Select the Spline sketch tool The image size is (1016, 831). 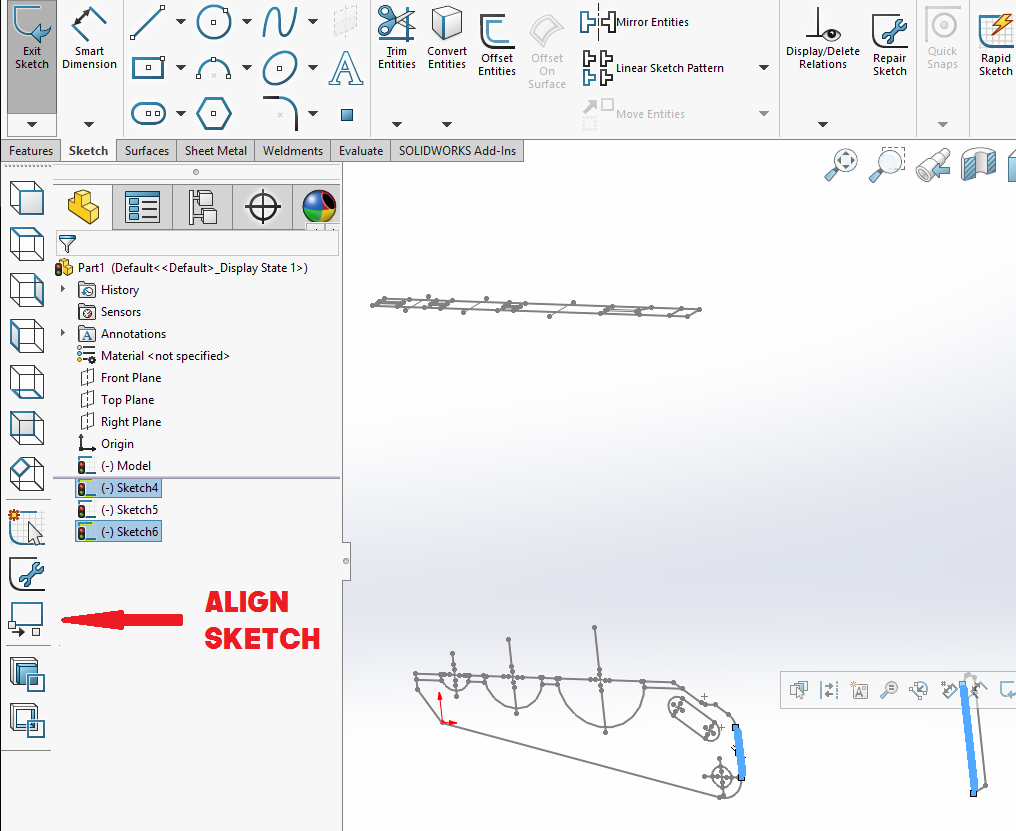pos(280,22)
